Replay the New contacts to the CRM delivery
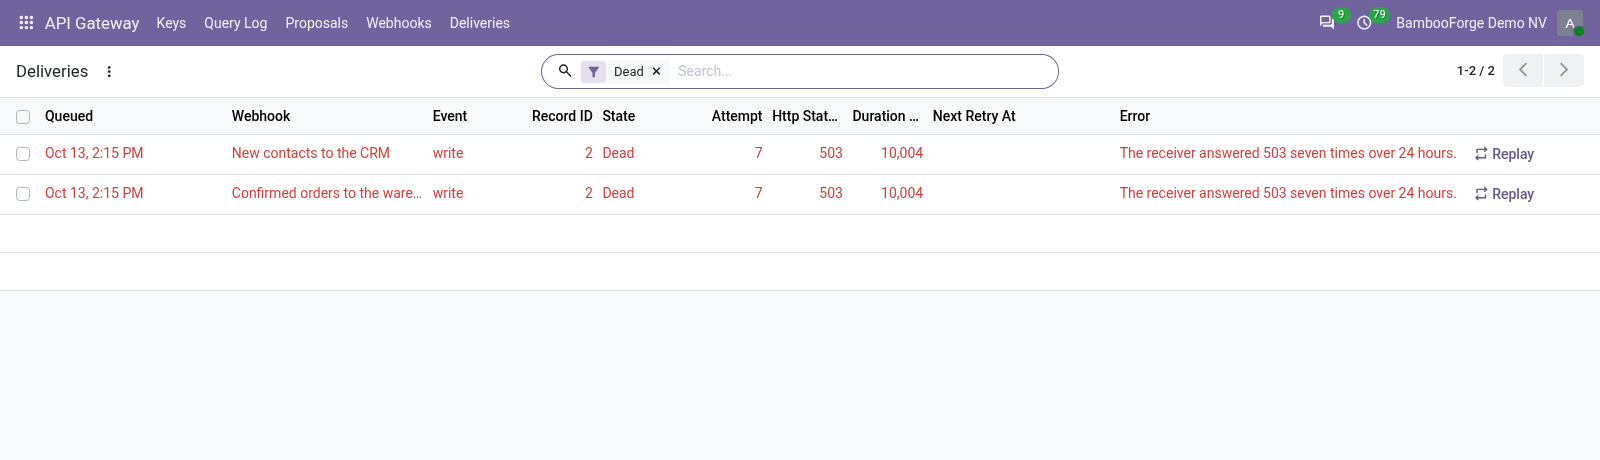Screen dimensions: 1600x460 coord(1504,154)
